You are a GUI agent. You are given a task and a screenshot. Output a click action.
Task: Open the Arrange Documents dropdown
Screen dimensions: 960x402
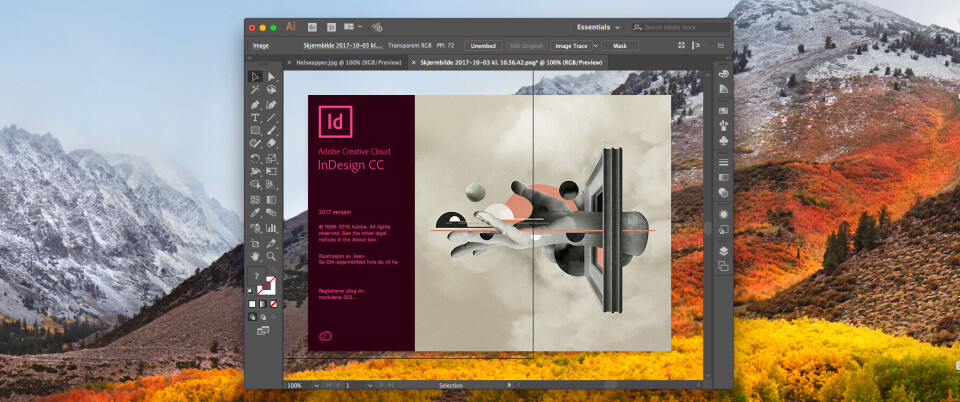point(353,27)
